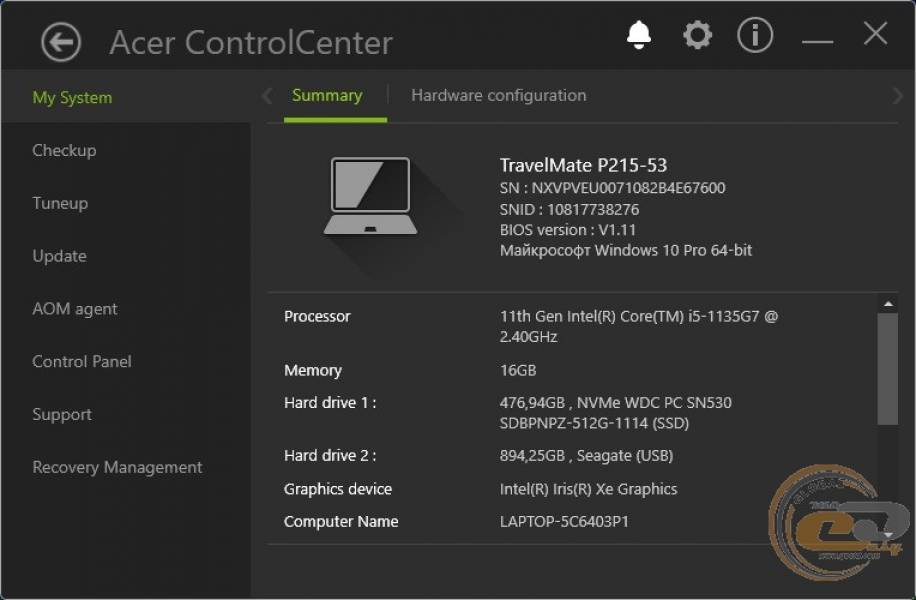Screen dimensions: 916x600
Task: Click the Processor label
Action: 317,316
